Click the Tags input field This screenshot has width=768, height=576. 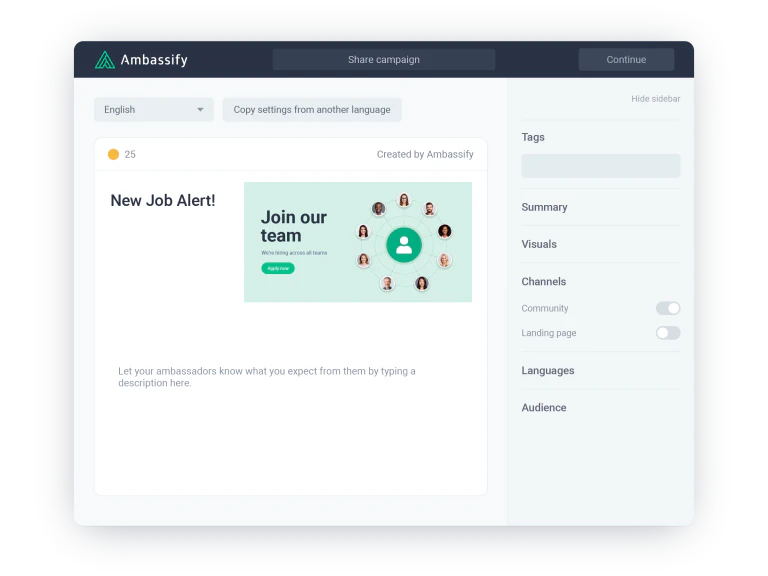600,166
